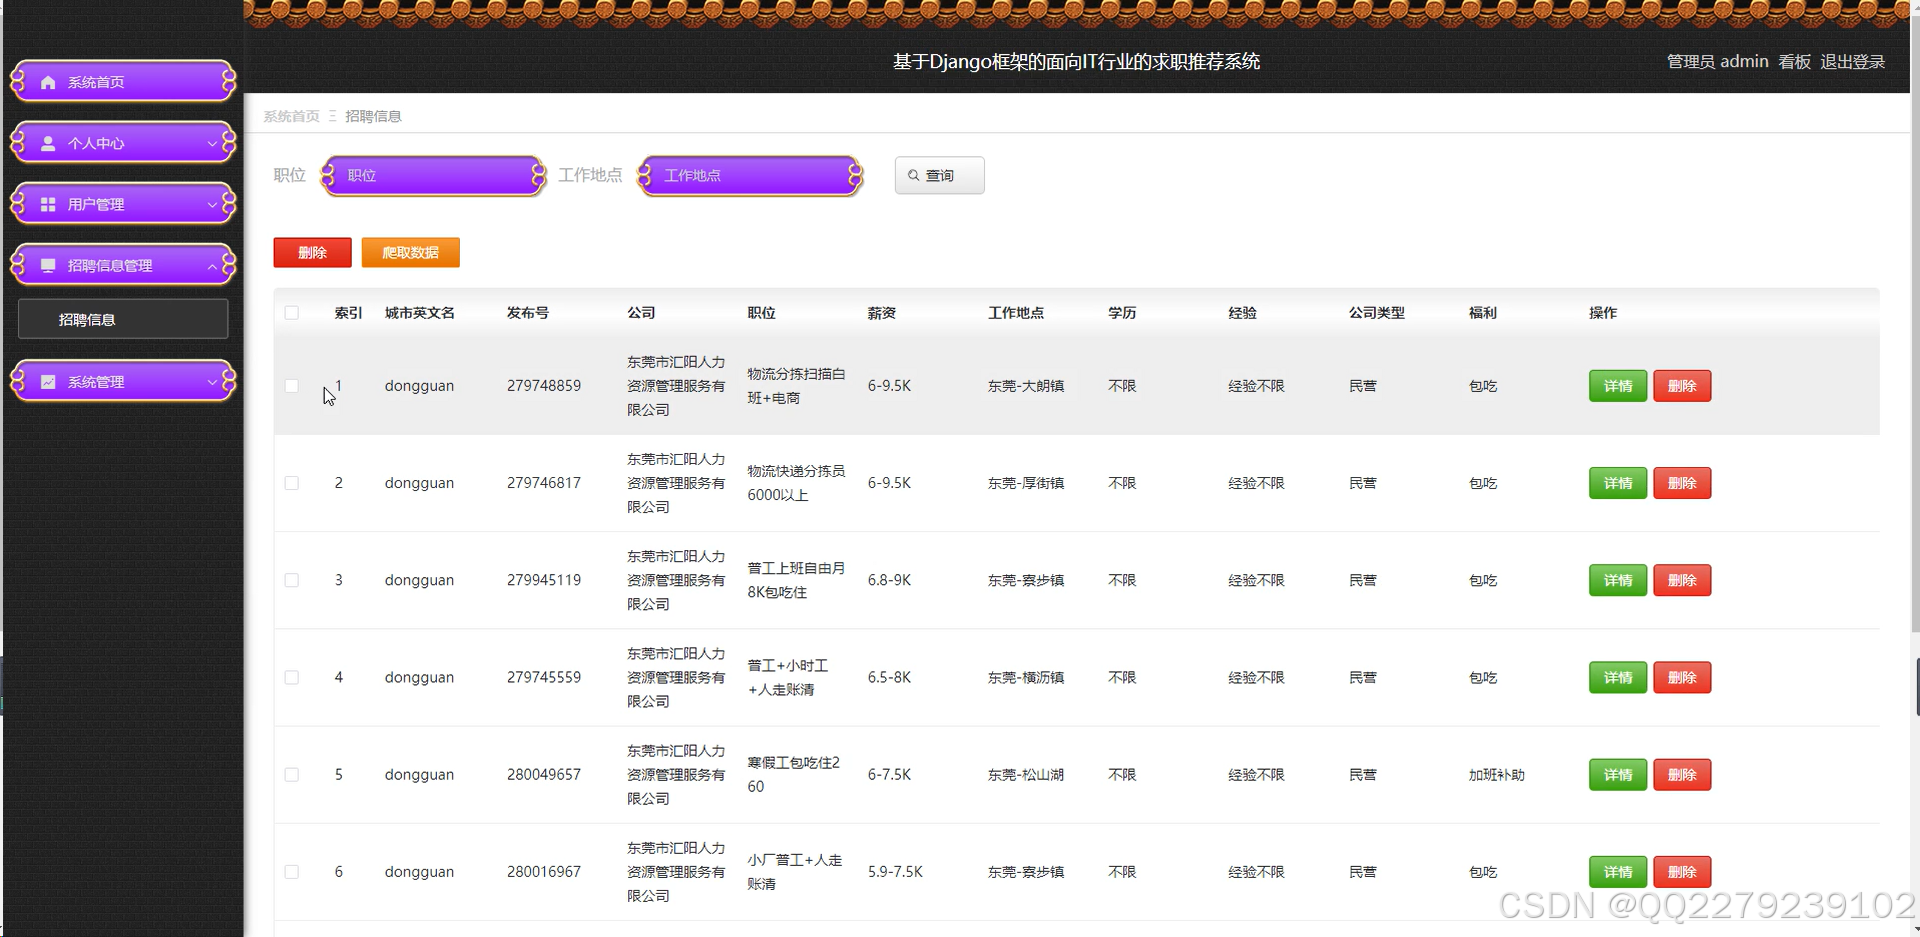Click the magnifier icon in 查询 button

(x=913, y=175)
